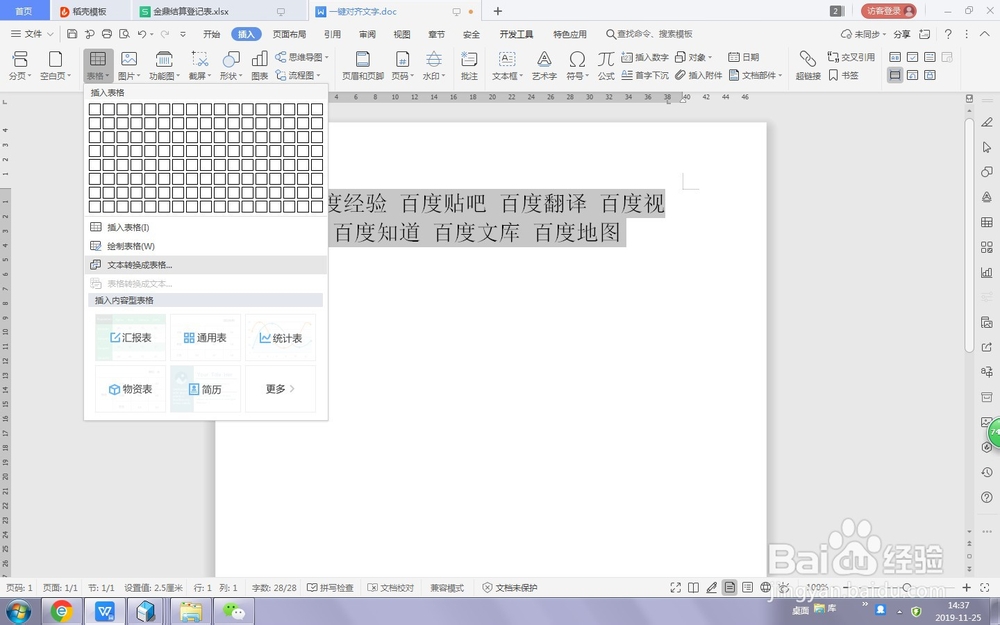Click 首字下沉 drop cap
The width and height of the screenshot is (1000, 625).
[x=645, y=75]
